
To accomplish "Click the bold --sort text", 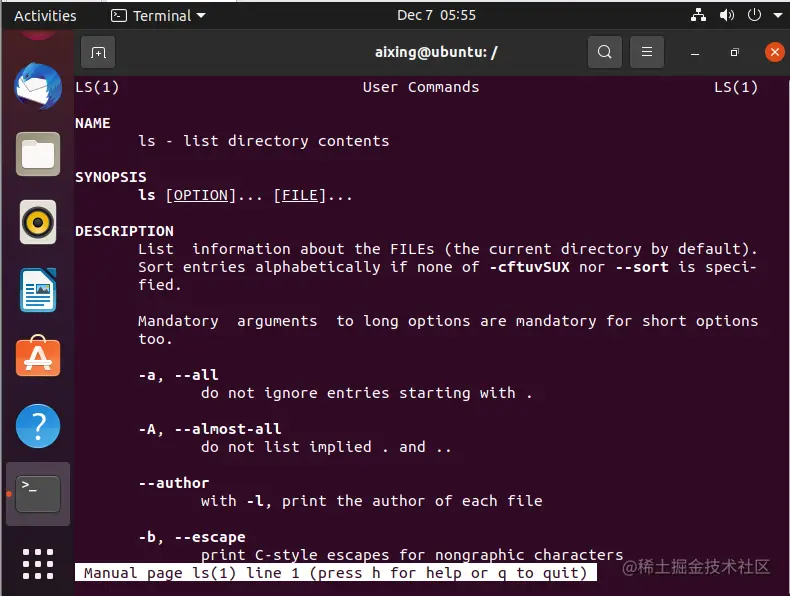I will (642, 267).
